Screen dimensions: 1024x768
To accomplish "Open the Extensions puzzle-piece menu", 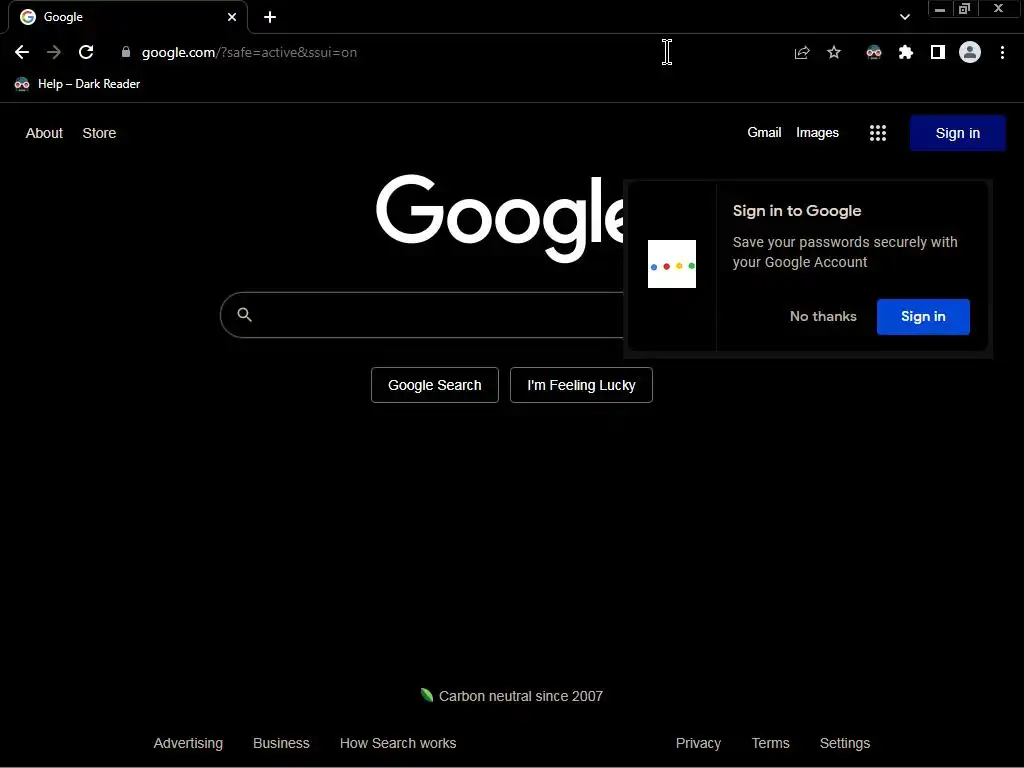I will pyautogui.click(x=906, y=52).
